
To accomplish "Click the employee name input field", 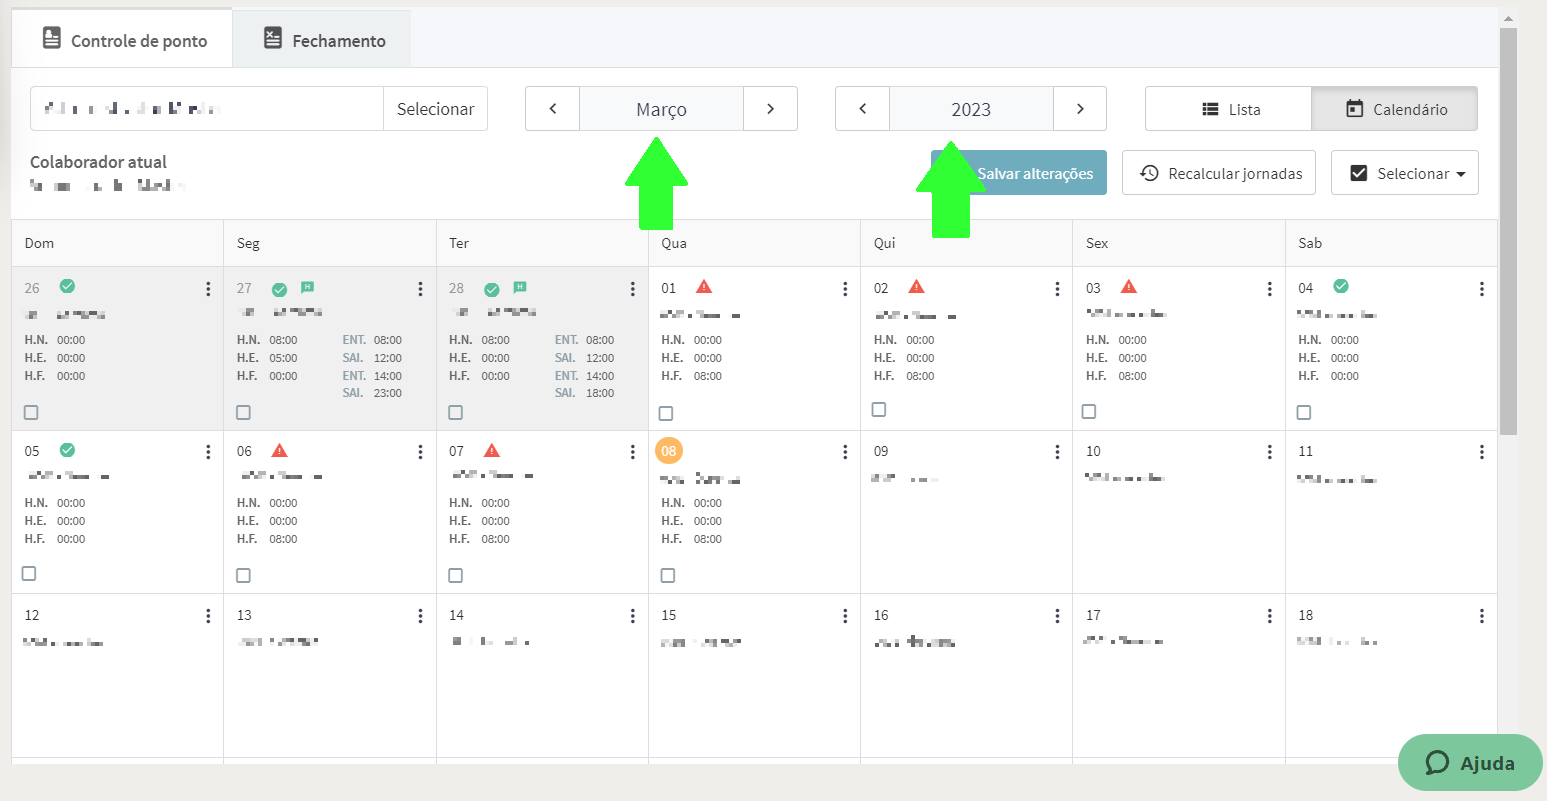I will click(207, 109).
